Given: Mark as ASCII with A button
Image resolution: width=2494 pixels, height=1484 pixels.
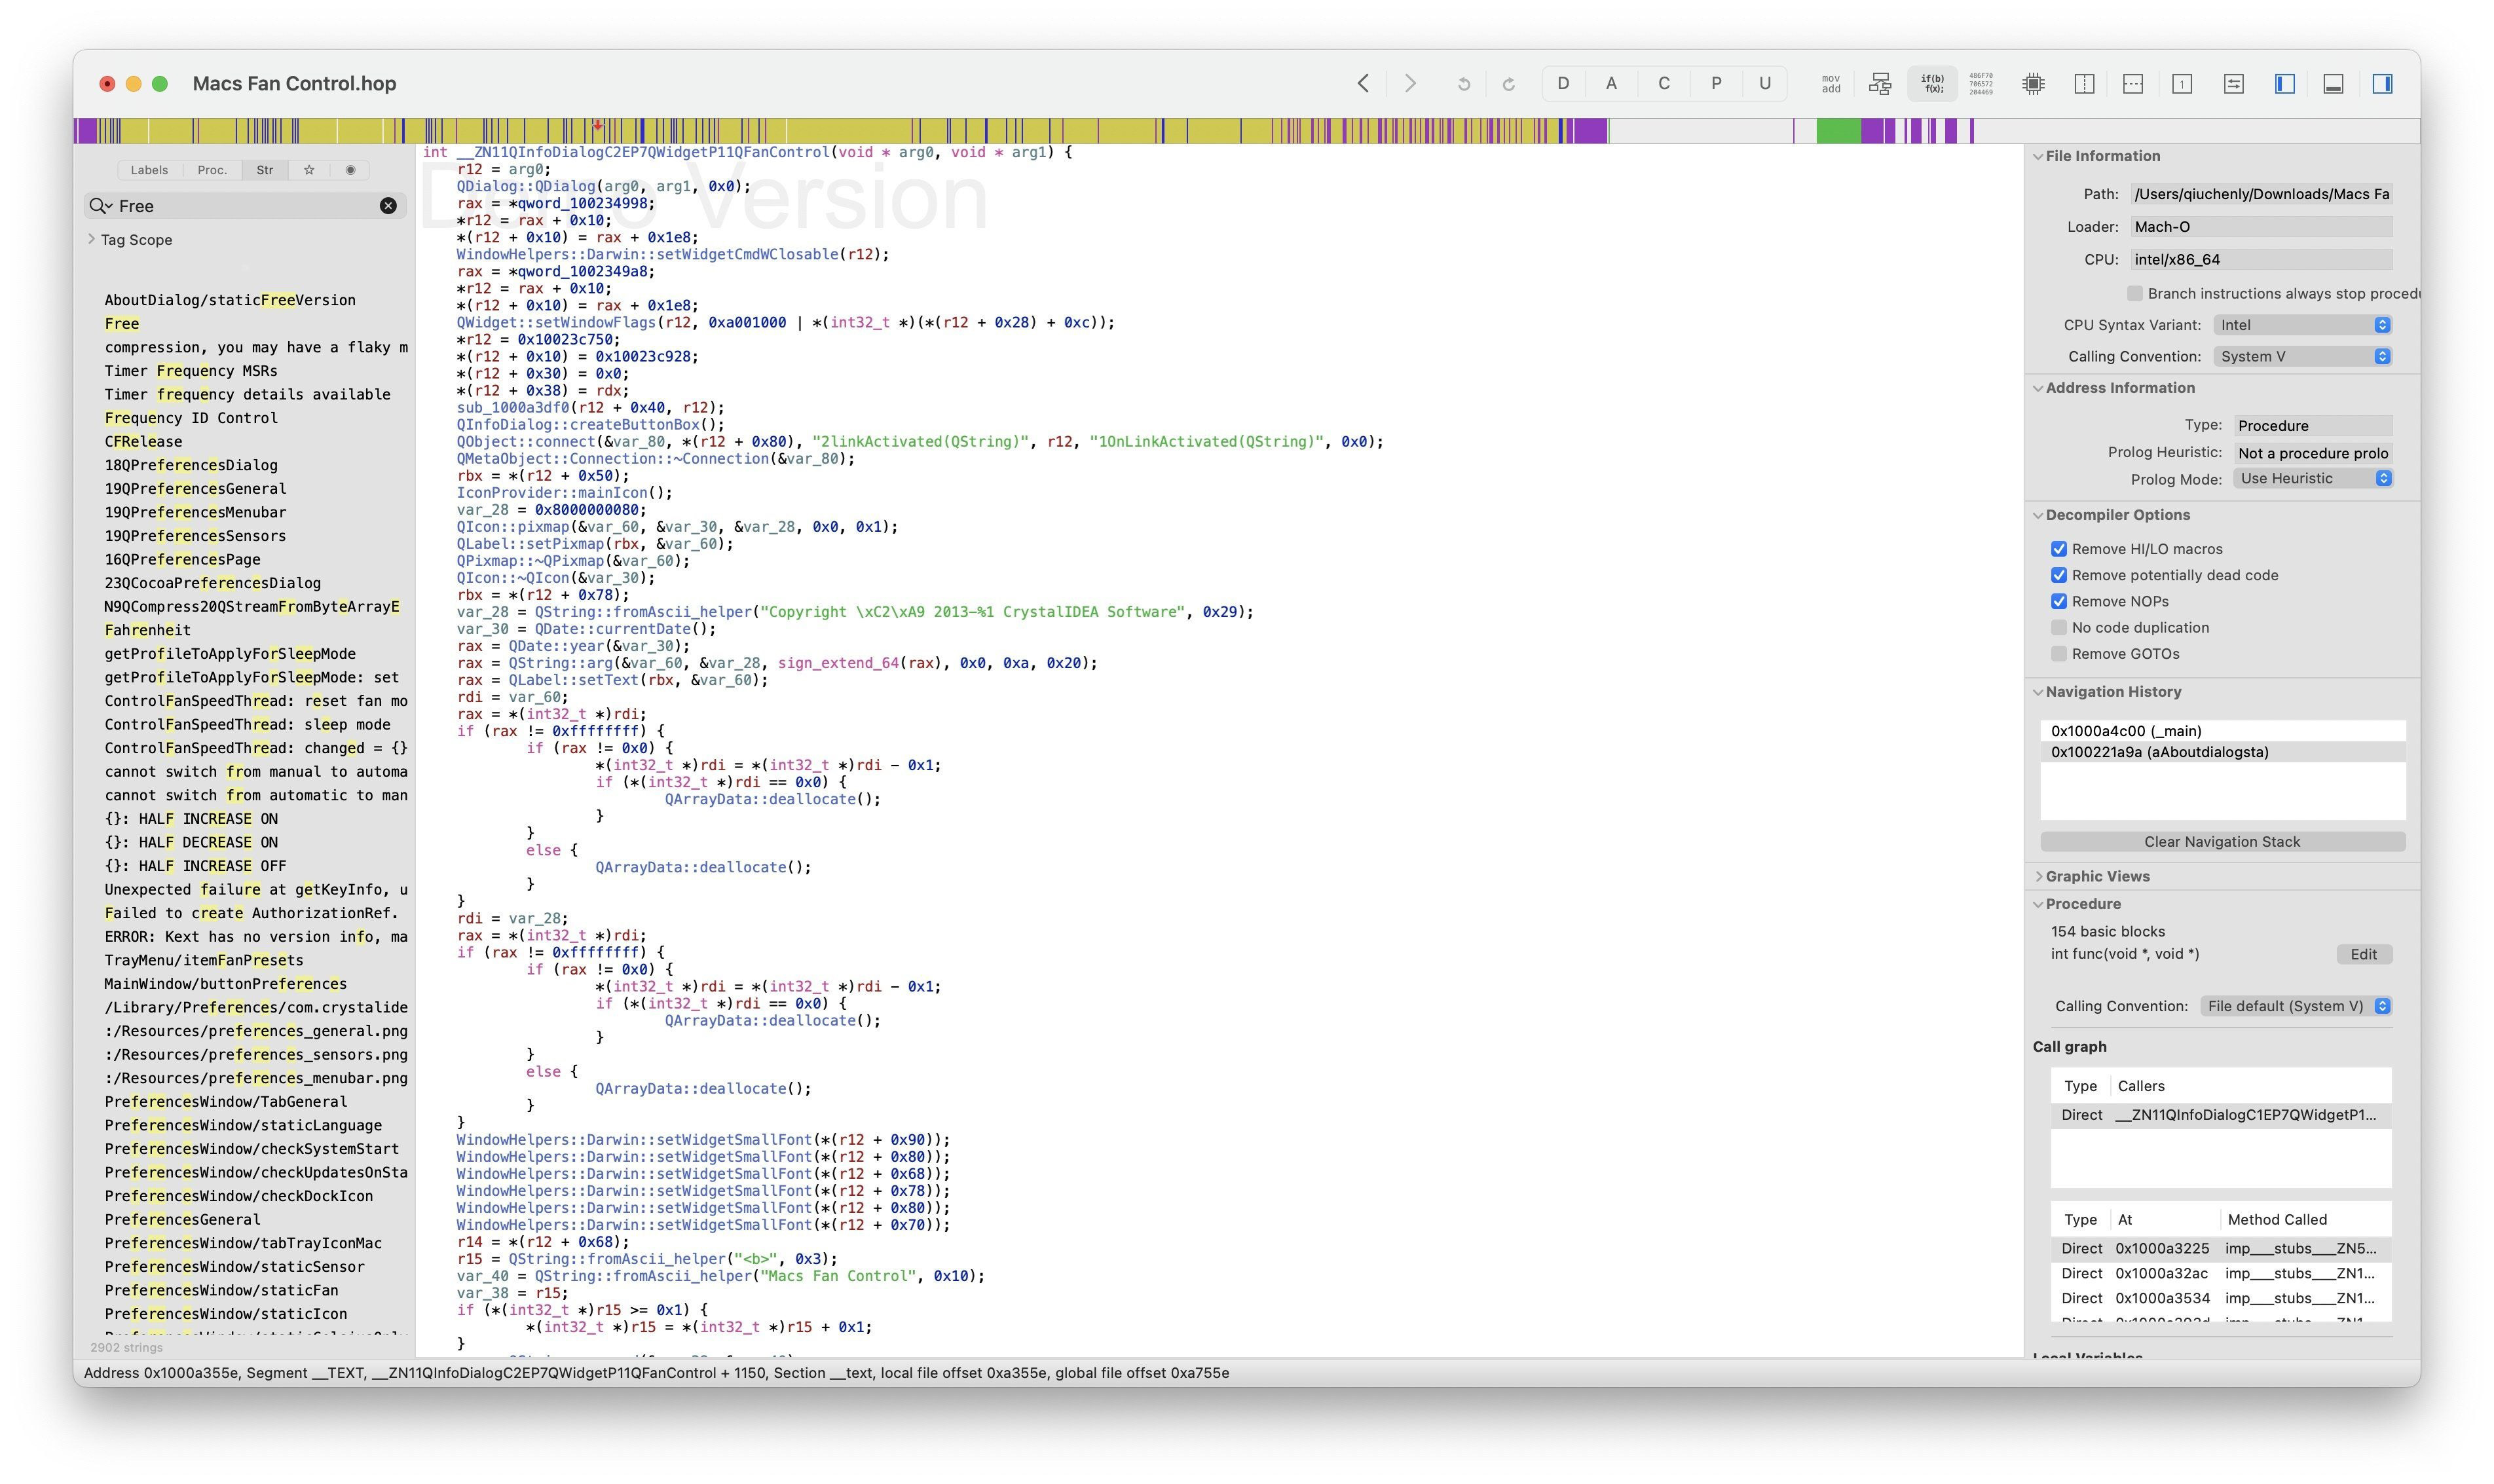Looking at the screenshot, I should click(1611, 84).
